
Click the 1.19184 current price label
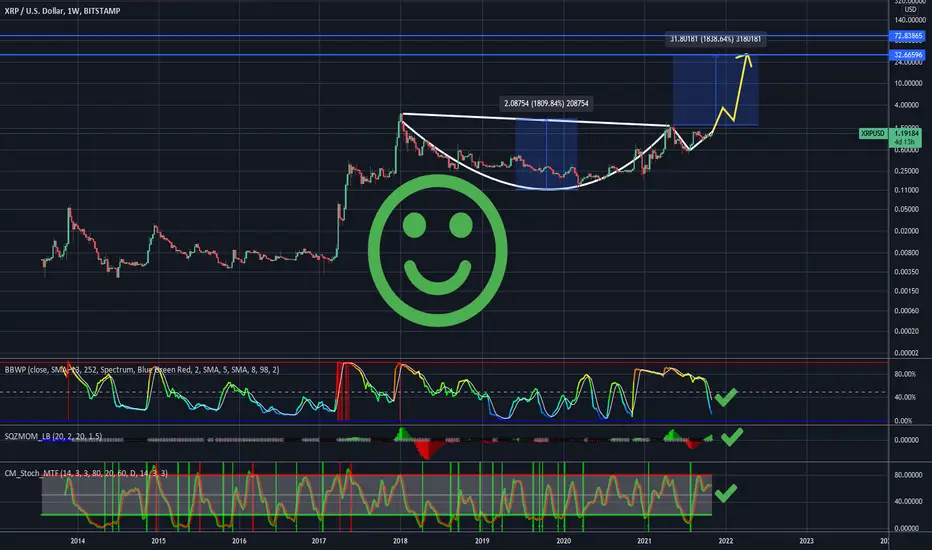[x=905, y=134]
